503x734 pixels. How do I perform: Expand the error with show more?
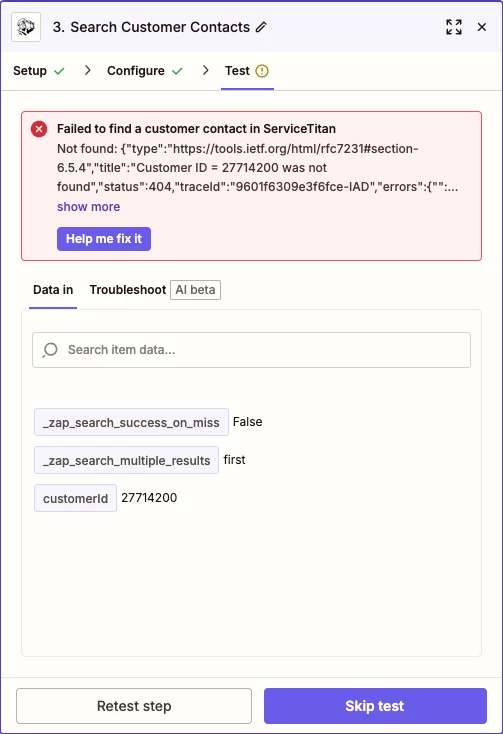88,206
